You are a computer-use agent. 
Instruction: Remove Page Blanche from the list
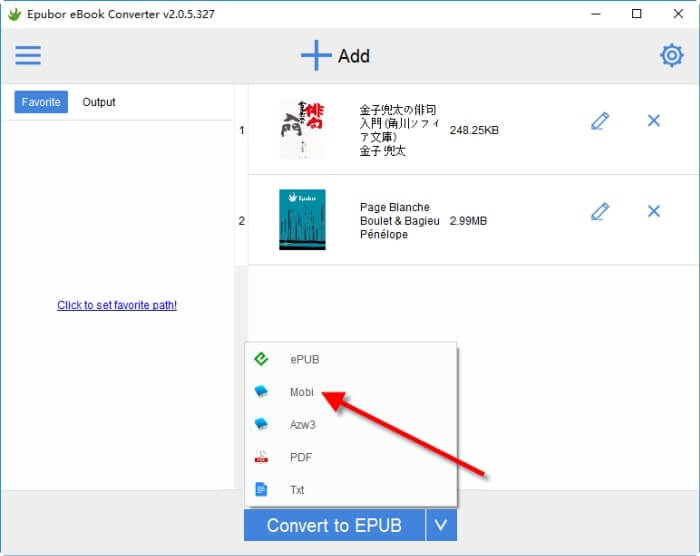pyautogui.click(x=654, y=211)
